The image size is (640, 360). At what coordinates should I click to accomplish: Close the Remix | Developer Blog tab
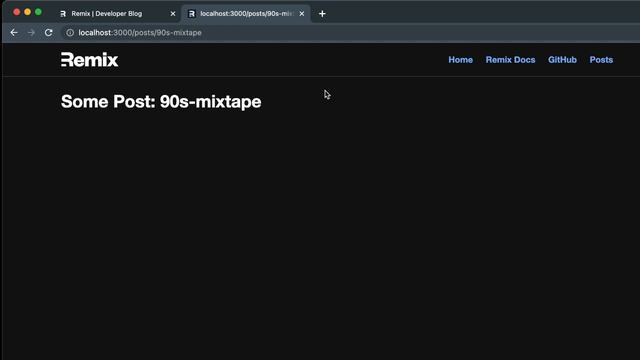[x=173, y=14]
